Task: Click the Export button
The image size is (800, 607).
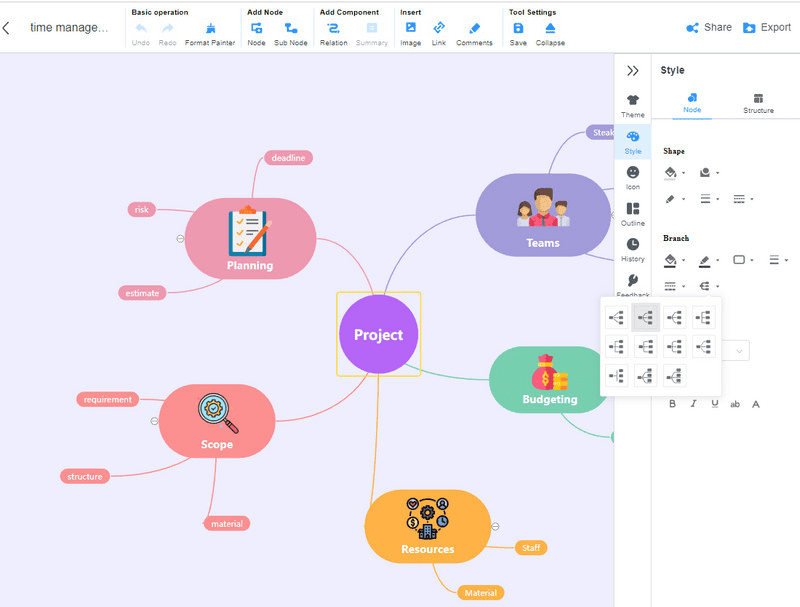Action: (767, 28)
